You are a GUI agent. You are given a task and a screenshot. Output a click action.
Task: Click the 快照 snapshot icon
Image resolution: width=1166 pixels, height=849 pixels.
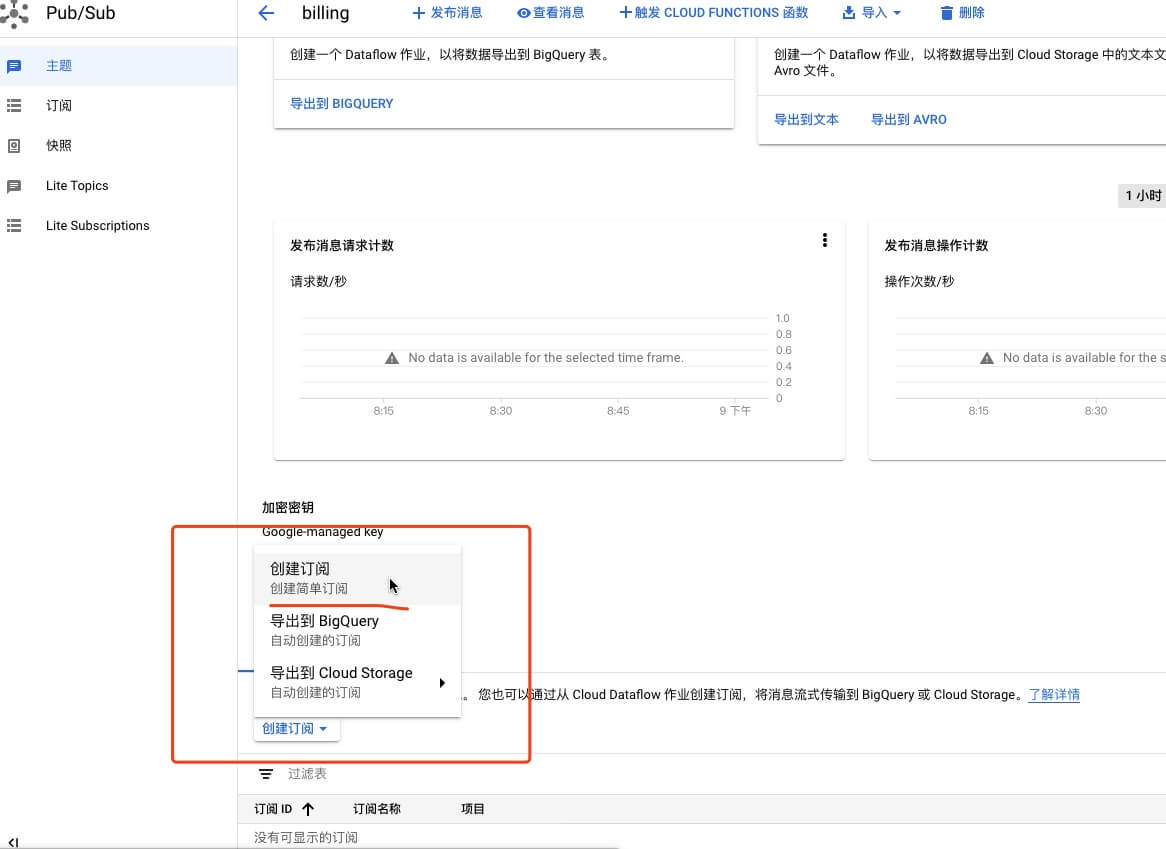pos(13,146)
